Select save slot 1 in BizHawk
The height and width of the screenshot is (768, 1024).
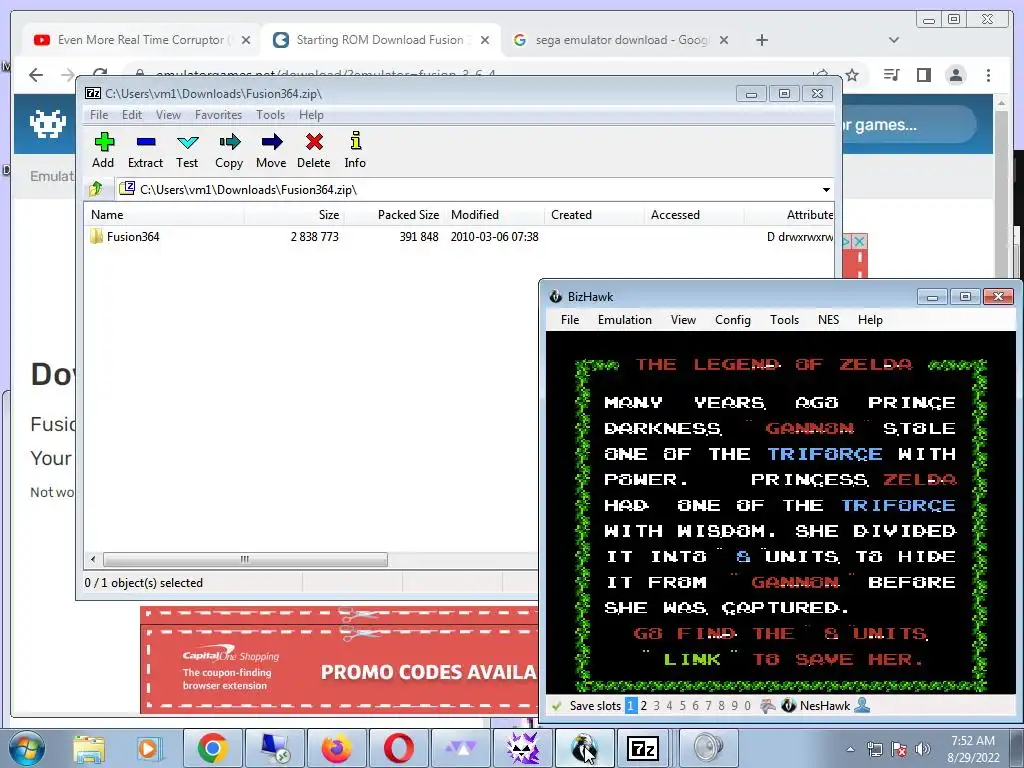(631, 706)
